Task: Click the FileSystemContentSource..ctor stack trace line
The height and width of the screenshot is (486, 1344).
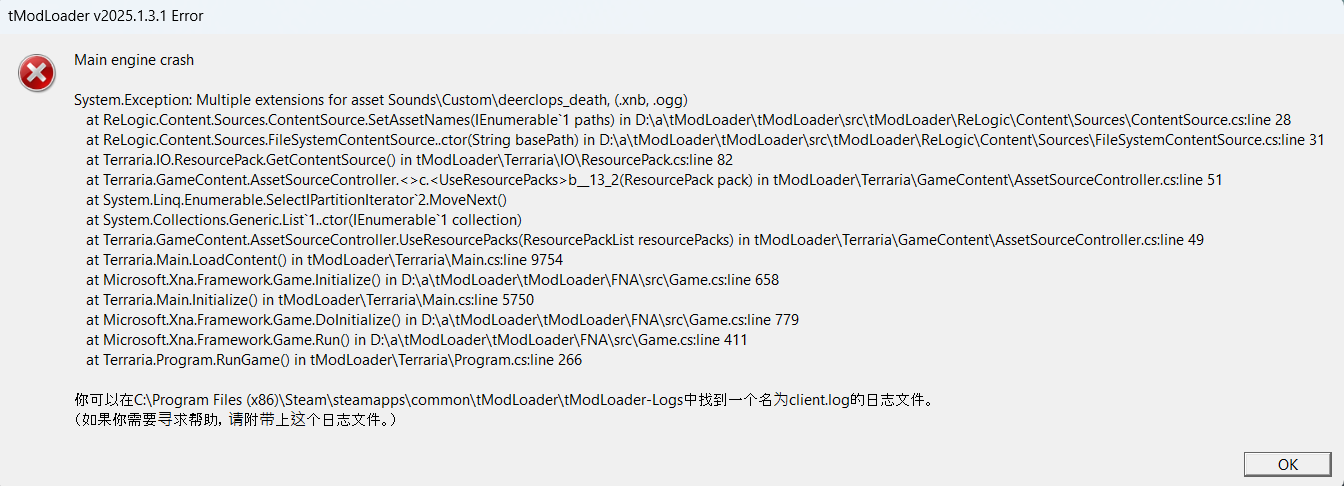Action: (x=705, y=139)
